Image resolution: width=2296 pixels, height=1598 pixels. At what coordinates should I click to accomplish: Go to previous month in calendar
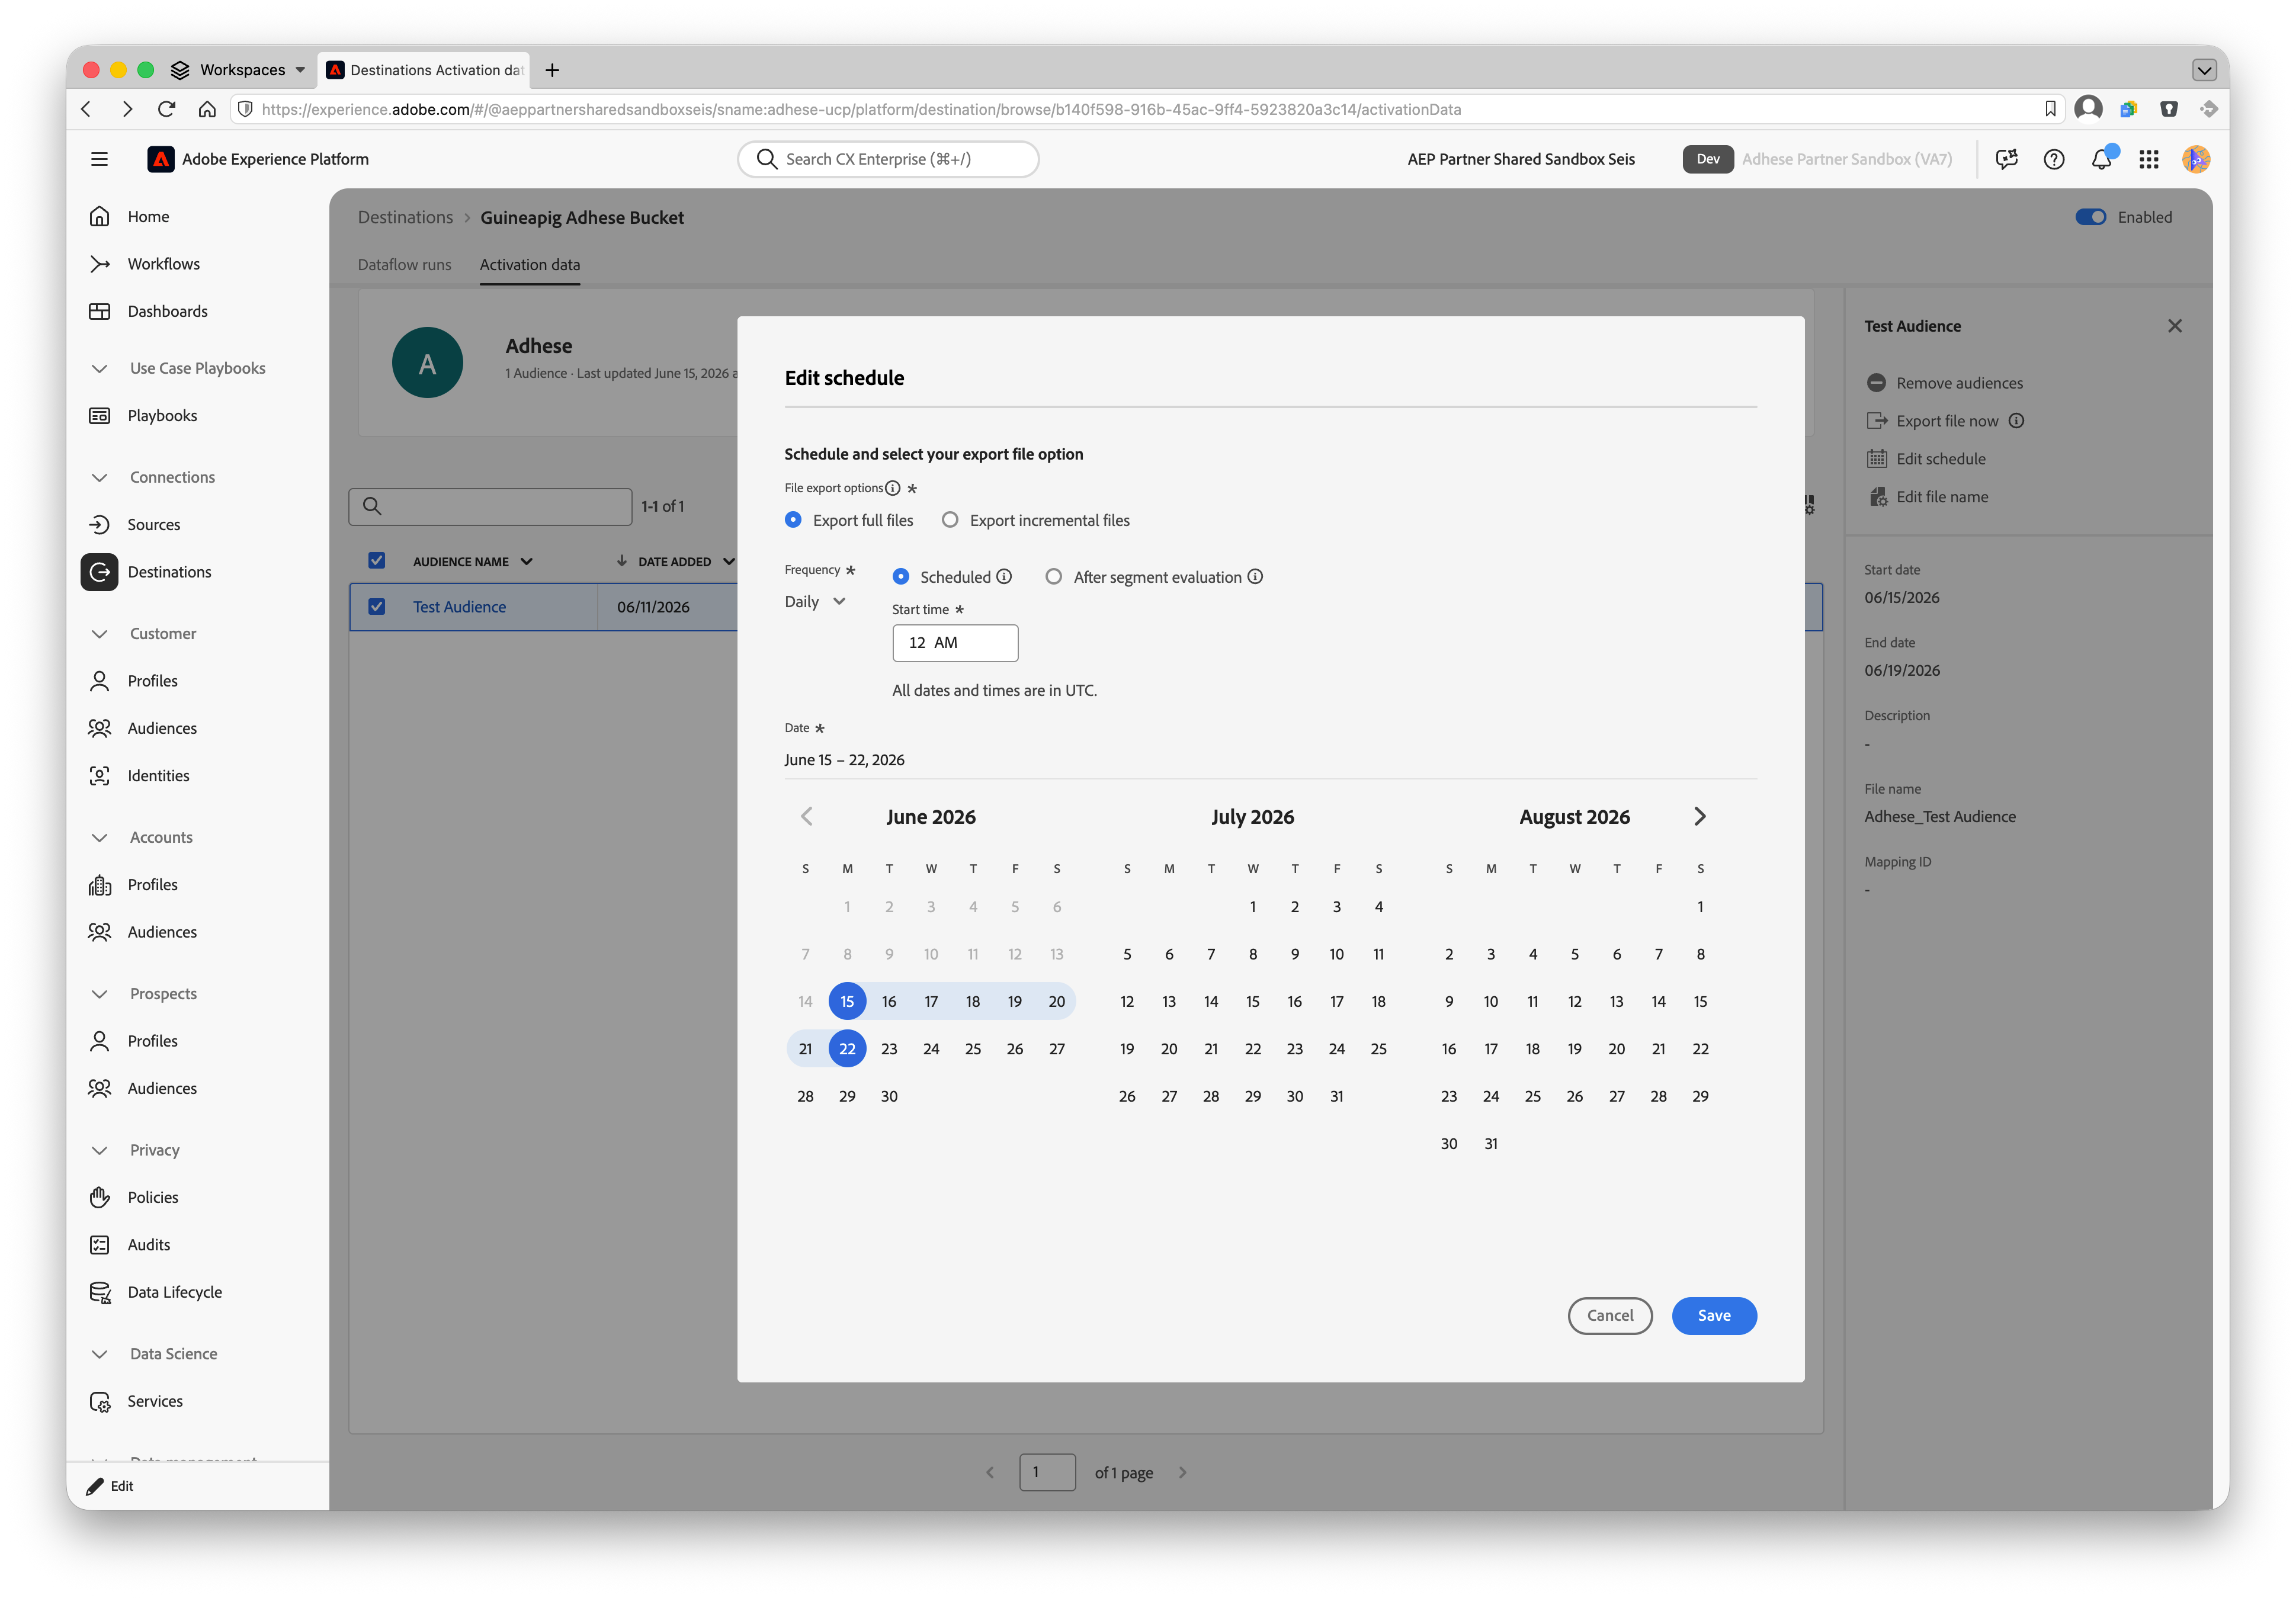coord(807,816)
